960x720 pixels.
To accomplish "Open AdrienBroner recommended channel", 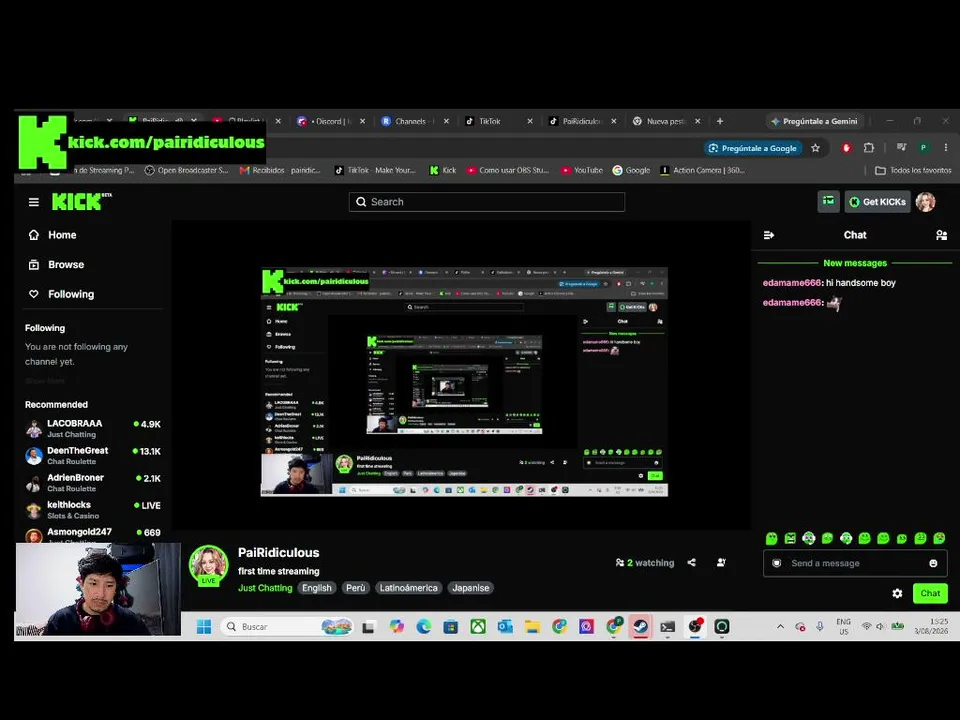I will coord(93,482).
